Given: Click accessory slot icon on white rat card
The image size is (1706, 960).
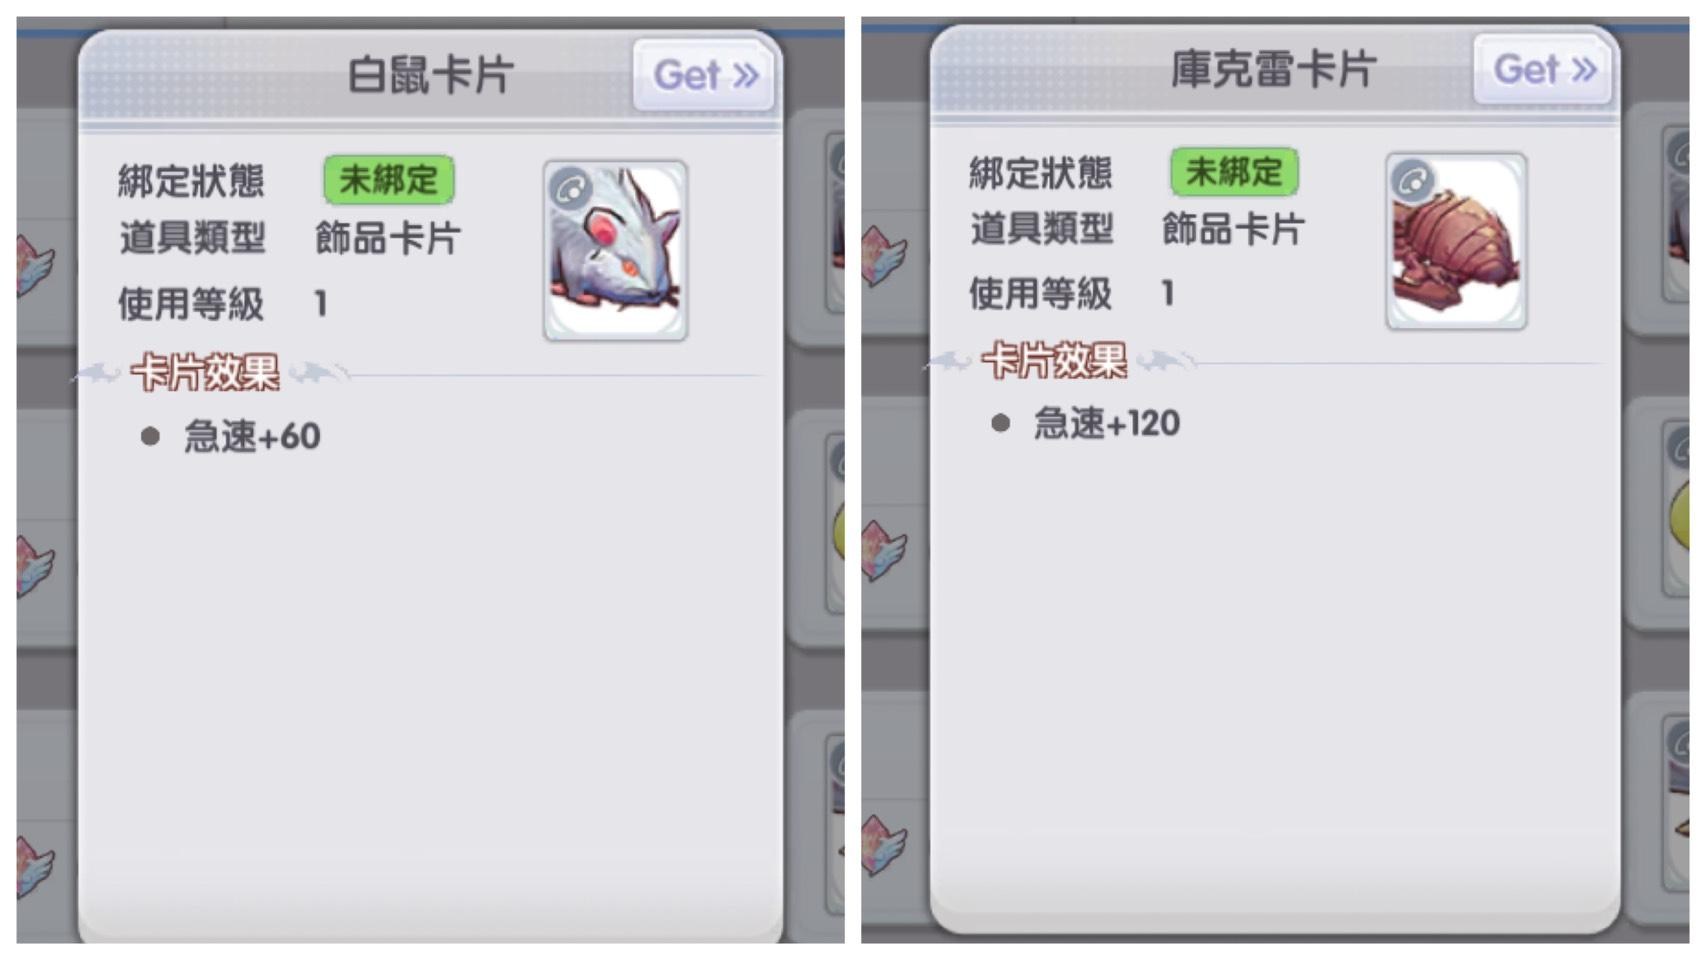Looking at the screenshot, I should coord(571,188).
